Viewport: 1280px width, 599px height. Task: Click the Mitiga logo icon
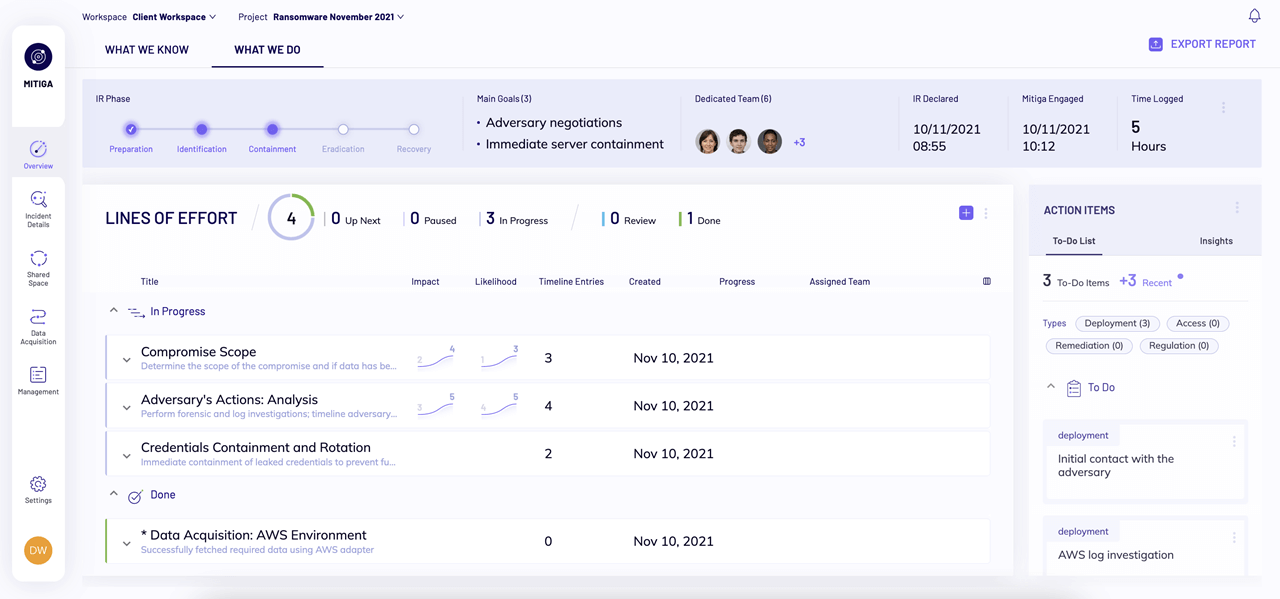point(38,57)
